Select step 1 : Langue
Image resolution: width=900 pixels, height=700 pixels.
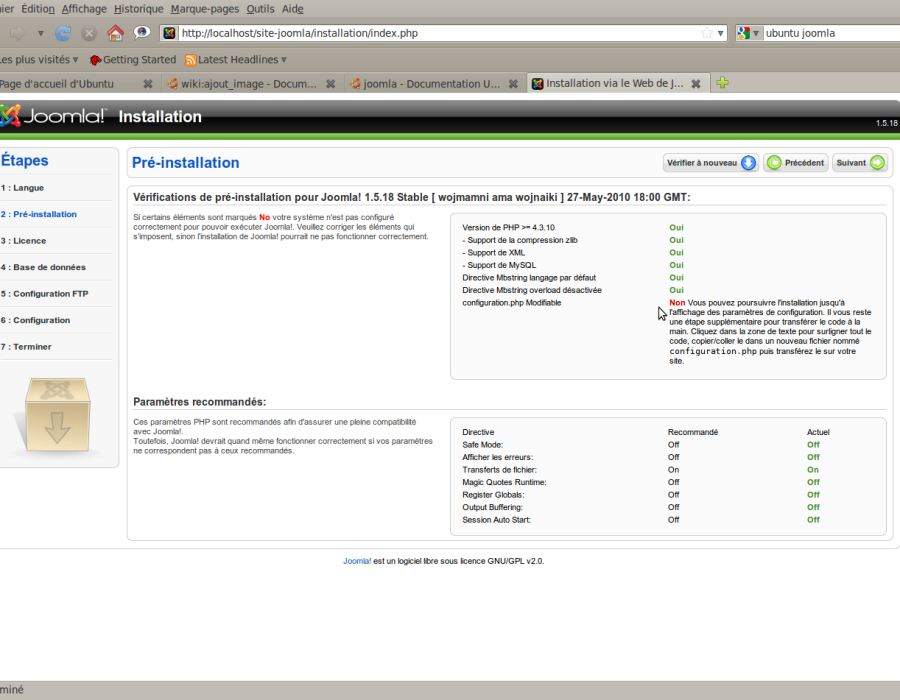tap(22, 188)
